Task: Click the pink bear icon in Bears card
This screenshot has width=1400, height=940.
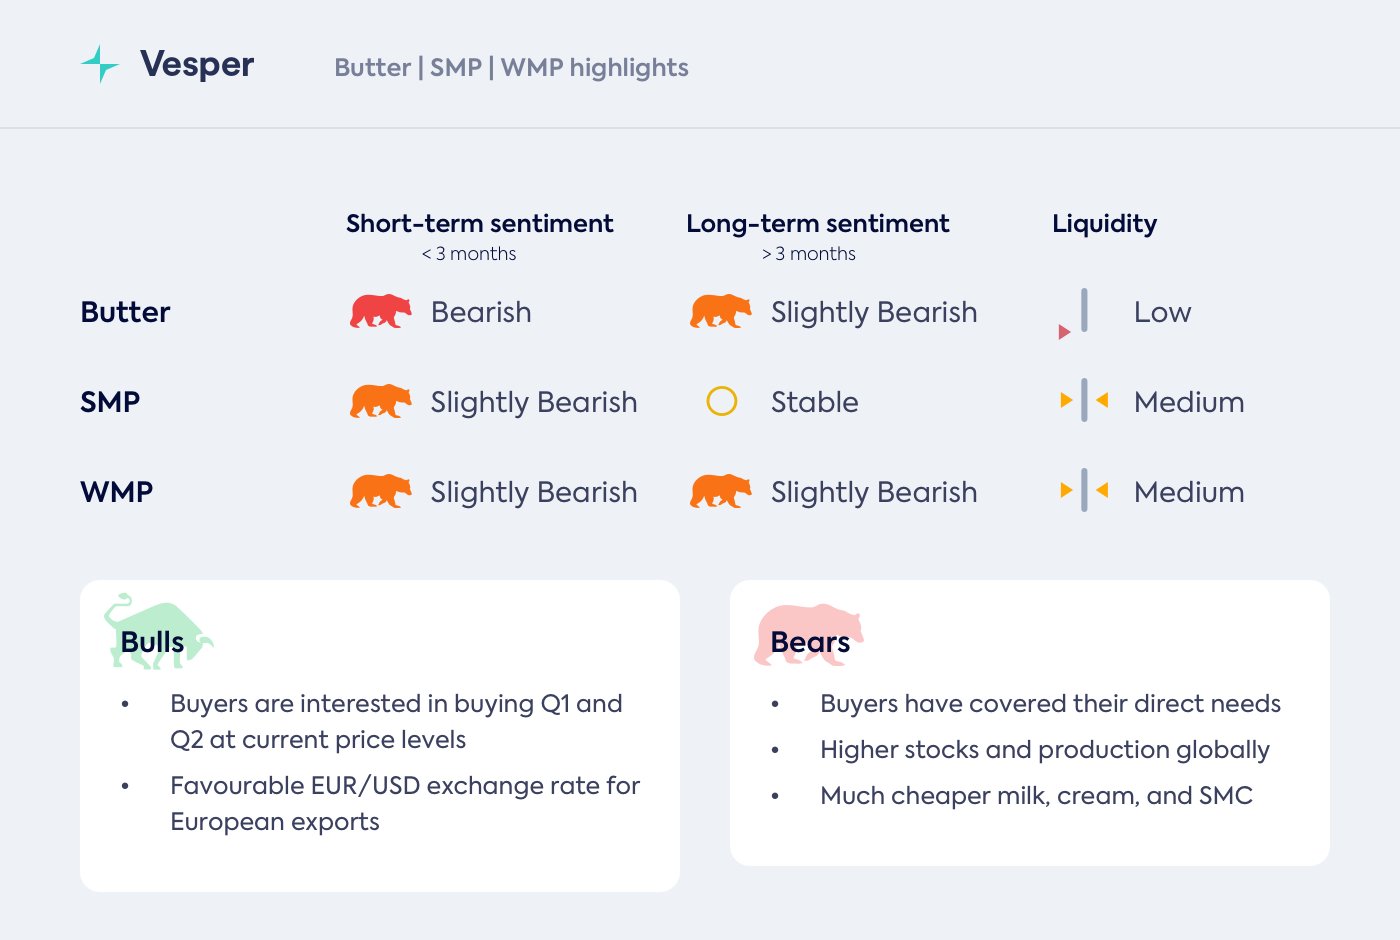Action: point(808,634)
